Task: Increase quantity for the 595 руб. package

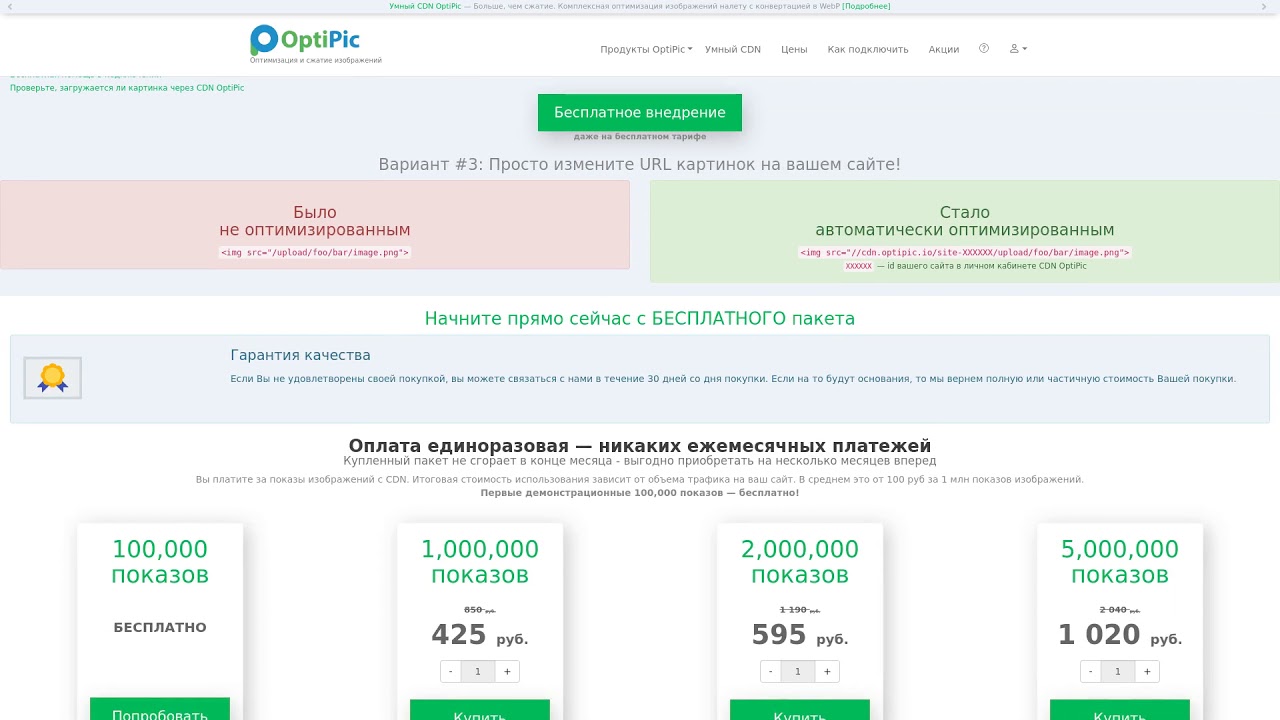Action: pyautogui.click(x=827, y=671)
